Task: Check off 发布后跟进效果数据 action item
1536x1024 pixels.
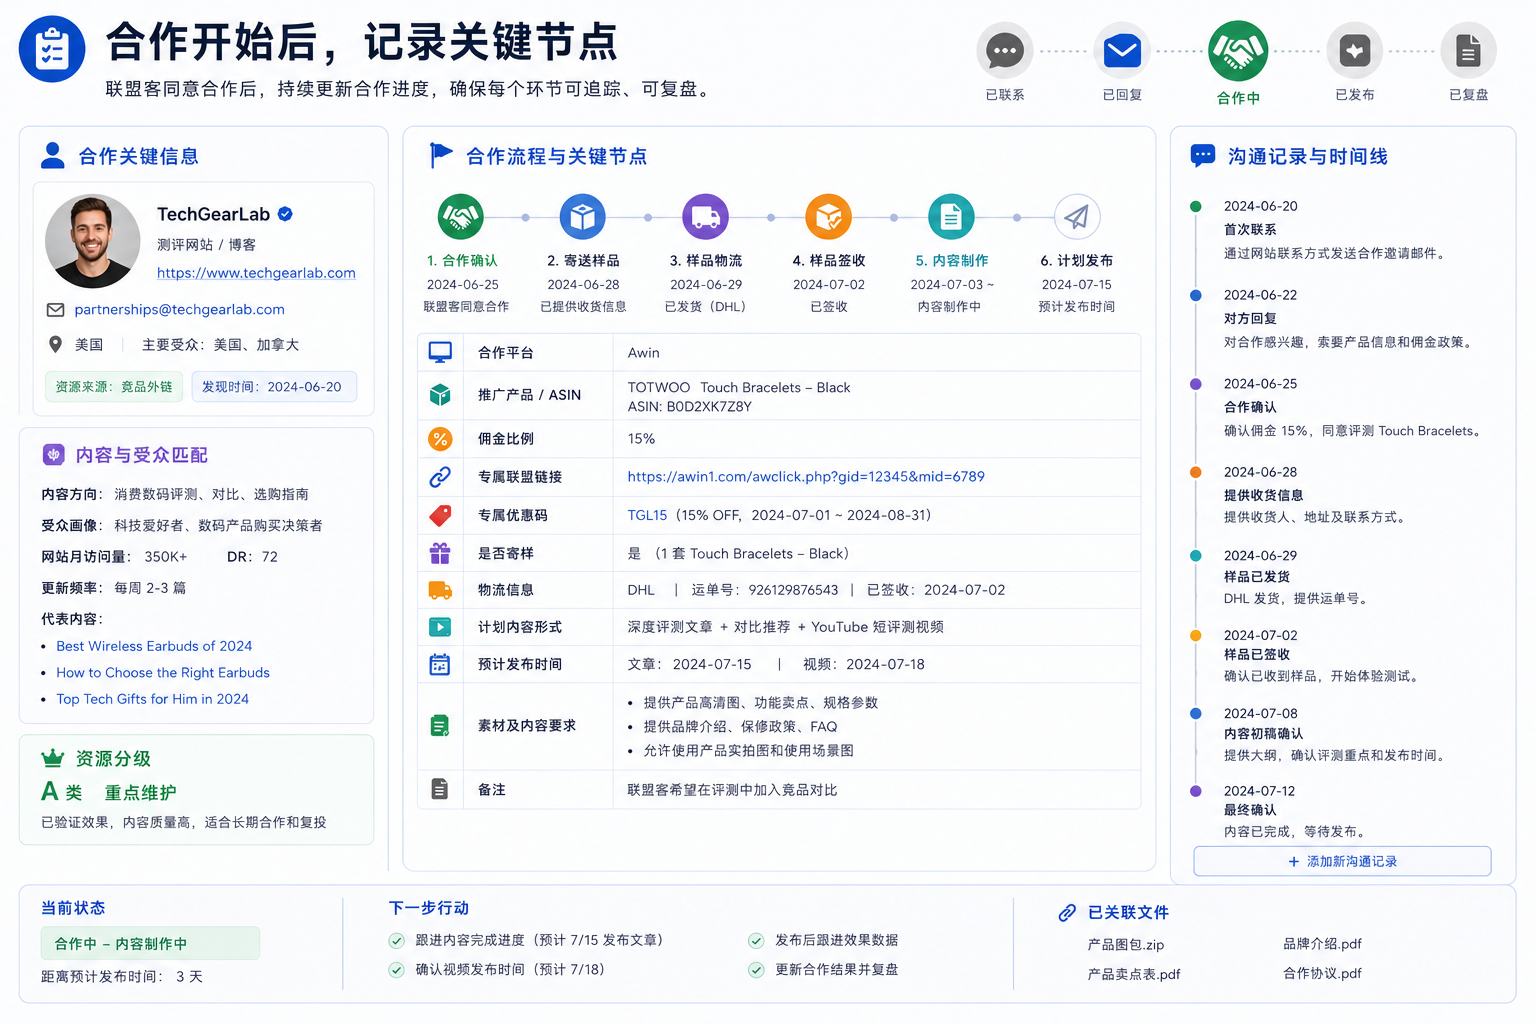Action: point(756,940)
